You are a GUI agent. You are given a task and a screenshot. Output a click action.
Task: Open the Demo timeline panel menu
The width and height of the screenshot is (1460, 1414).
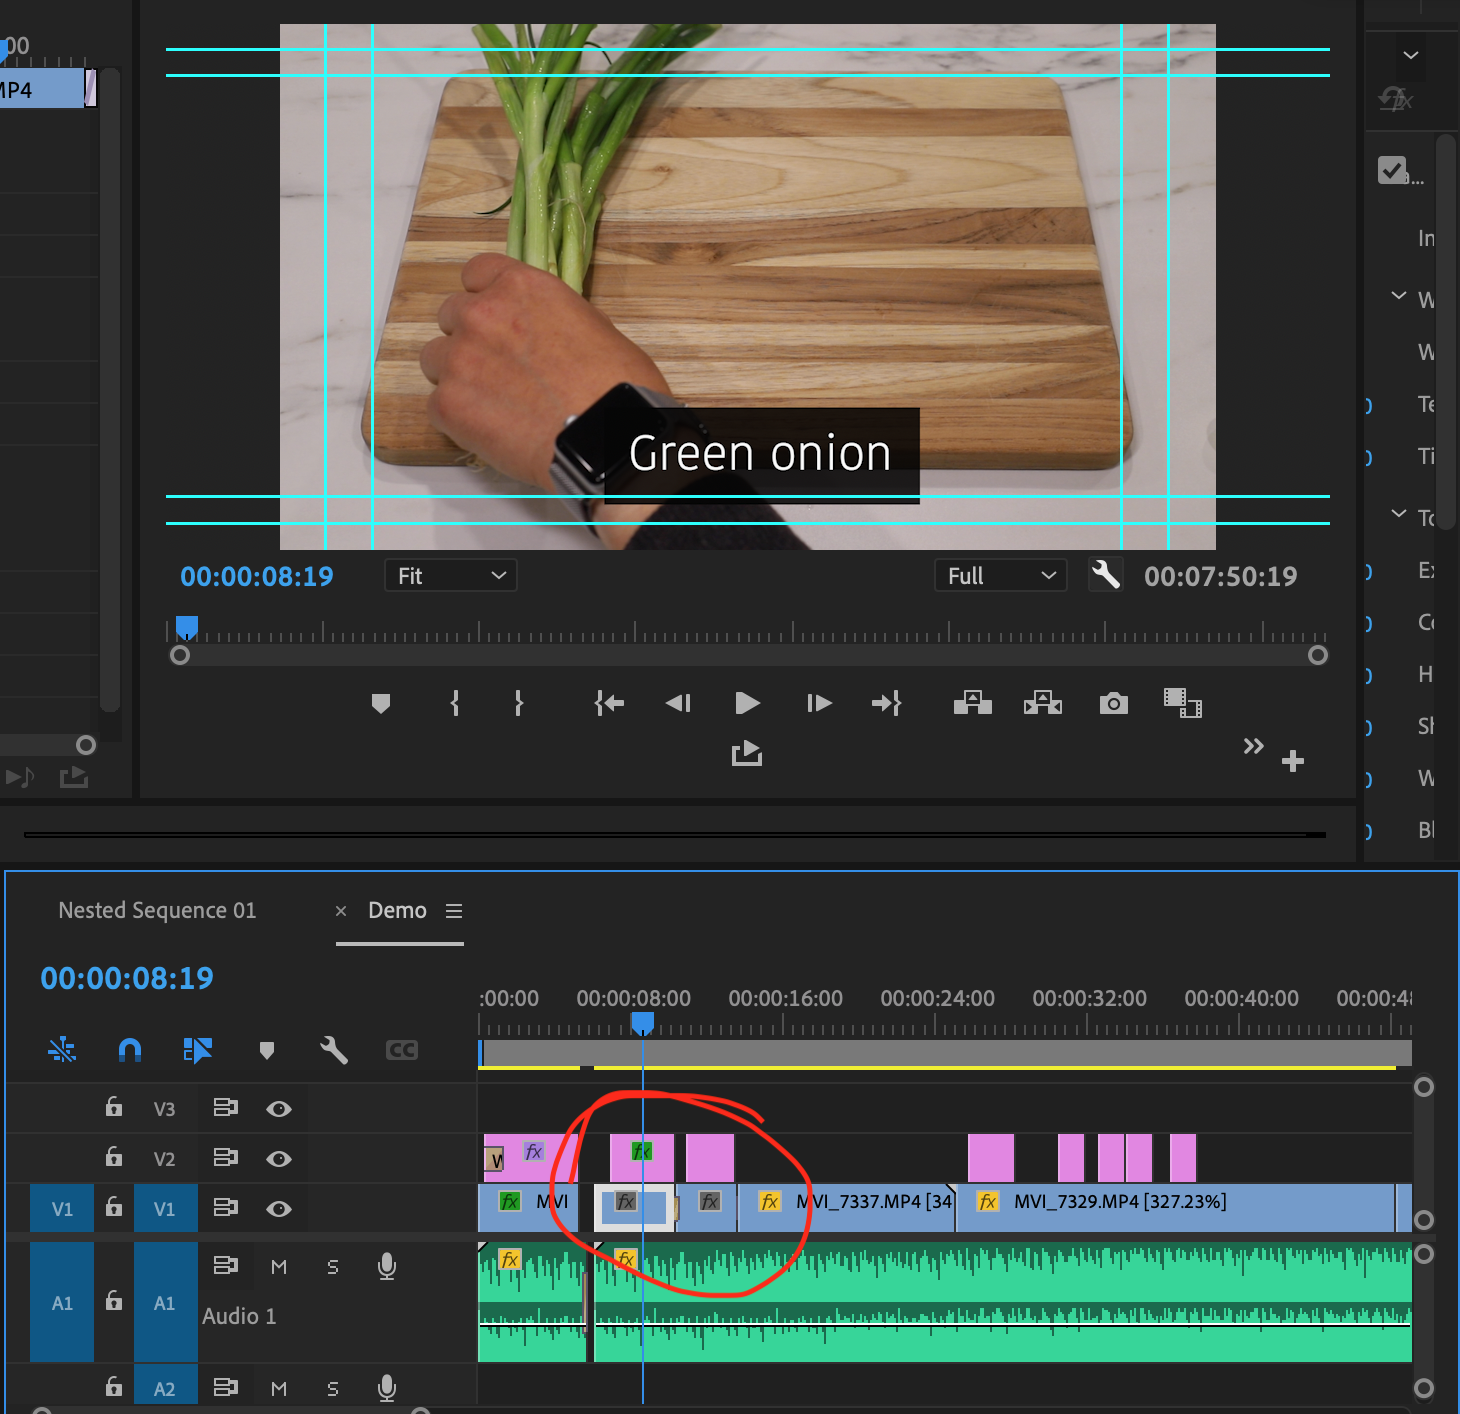(x=455, y=911)
